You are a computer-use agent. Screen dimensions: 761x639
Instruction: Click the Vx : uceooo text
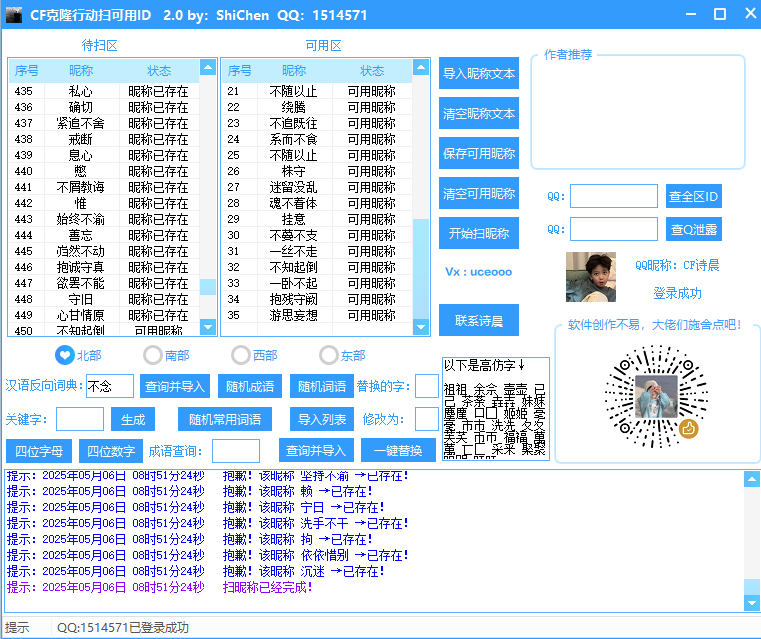coord(479,272)
